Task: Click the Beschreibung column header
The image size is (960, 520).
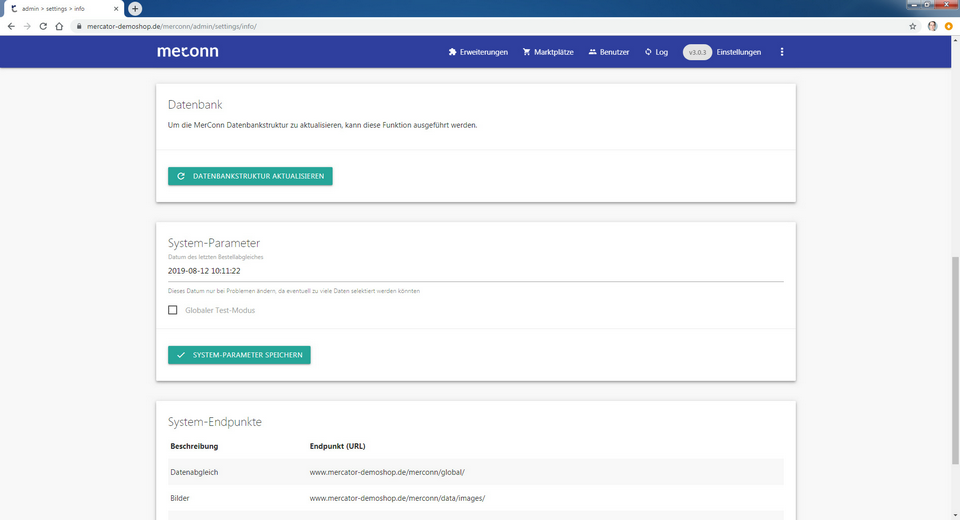Action: 194,446
